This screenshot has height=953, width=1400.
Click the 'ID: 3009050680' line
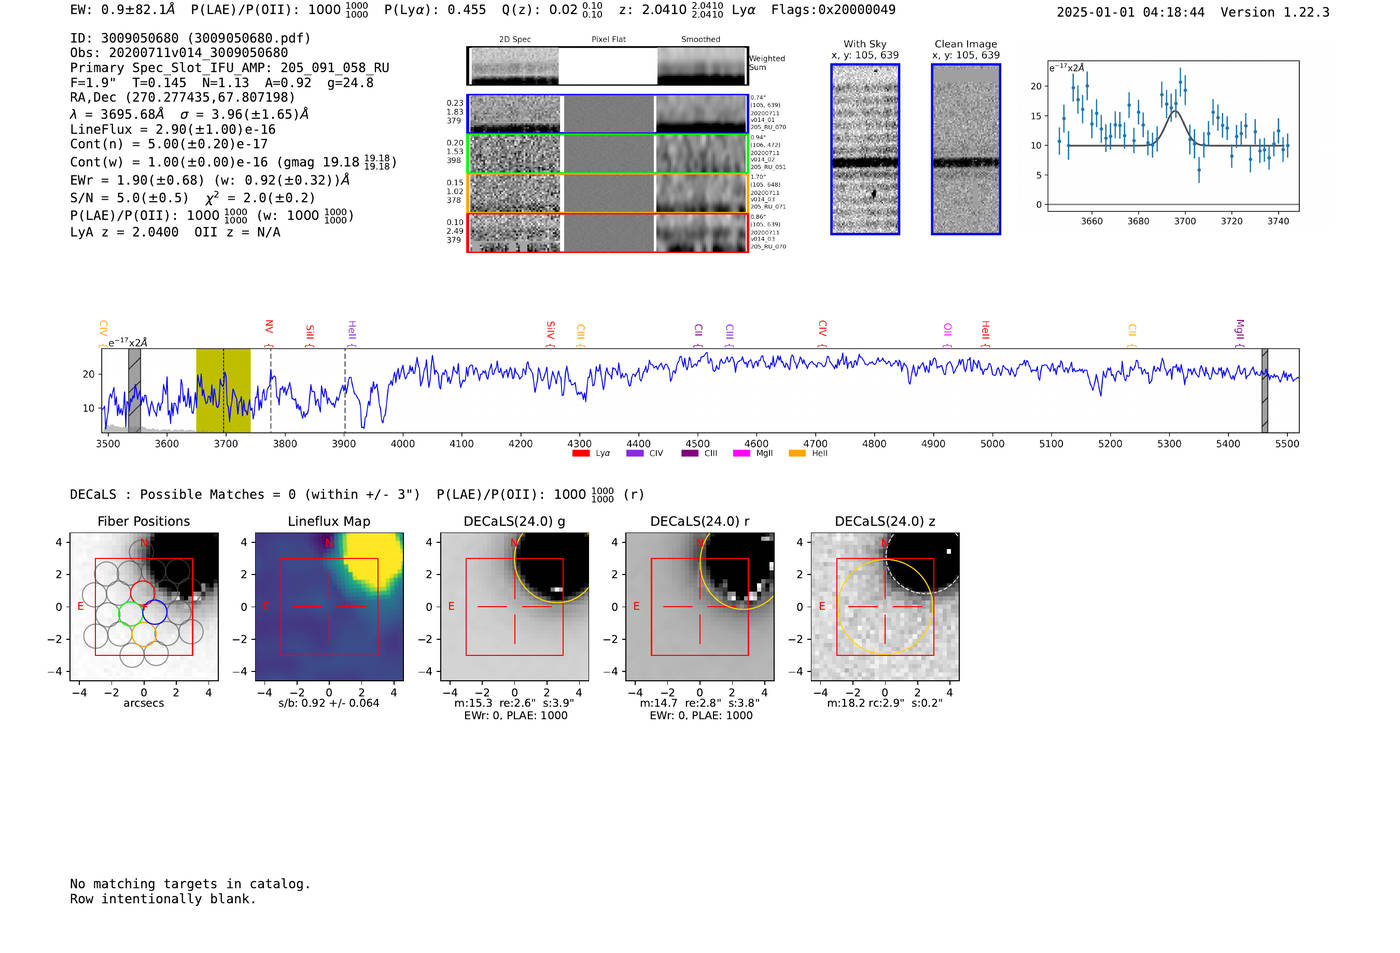pyautogui.click(x=190, y=38)
